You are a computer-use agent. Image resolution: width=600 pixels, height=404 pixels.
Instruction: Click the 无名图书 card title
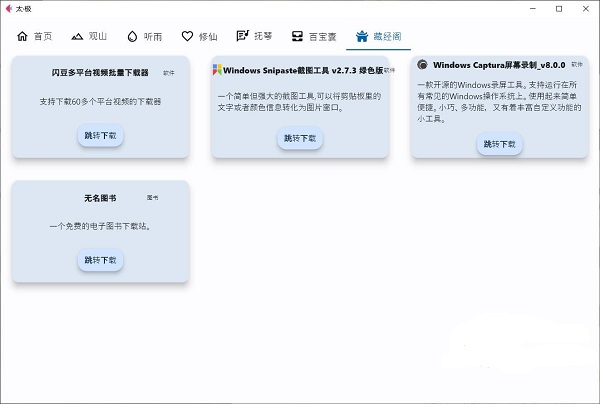tap(100, 198)
